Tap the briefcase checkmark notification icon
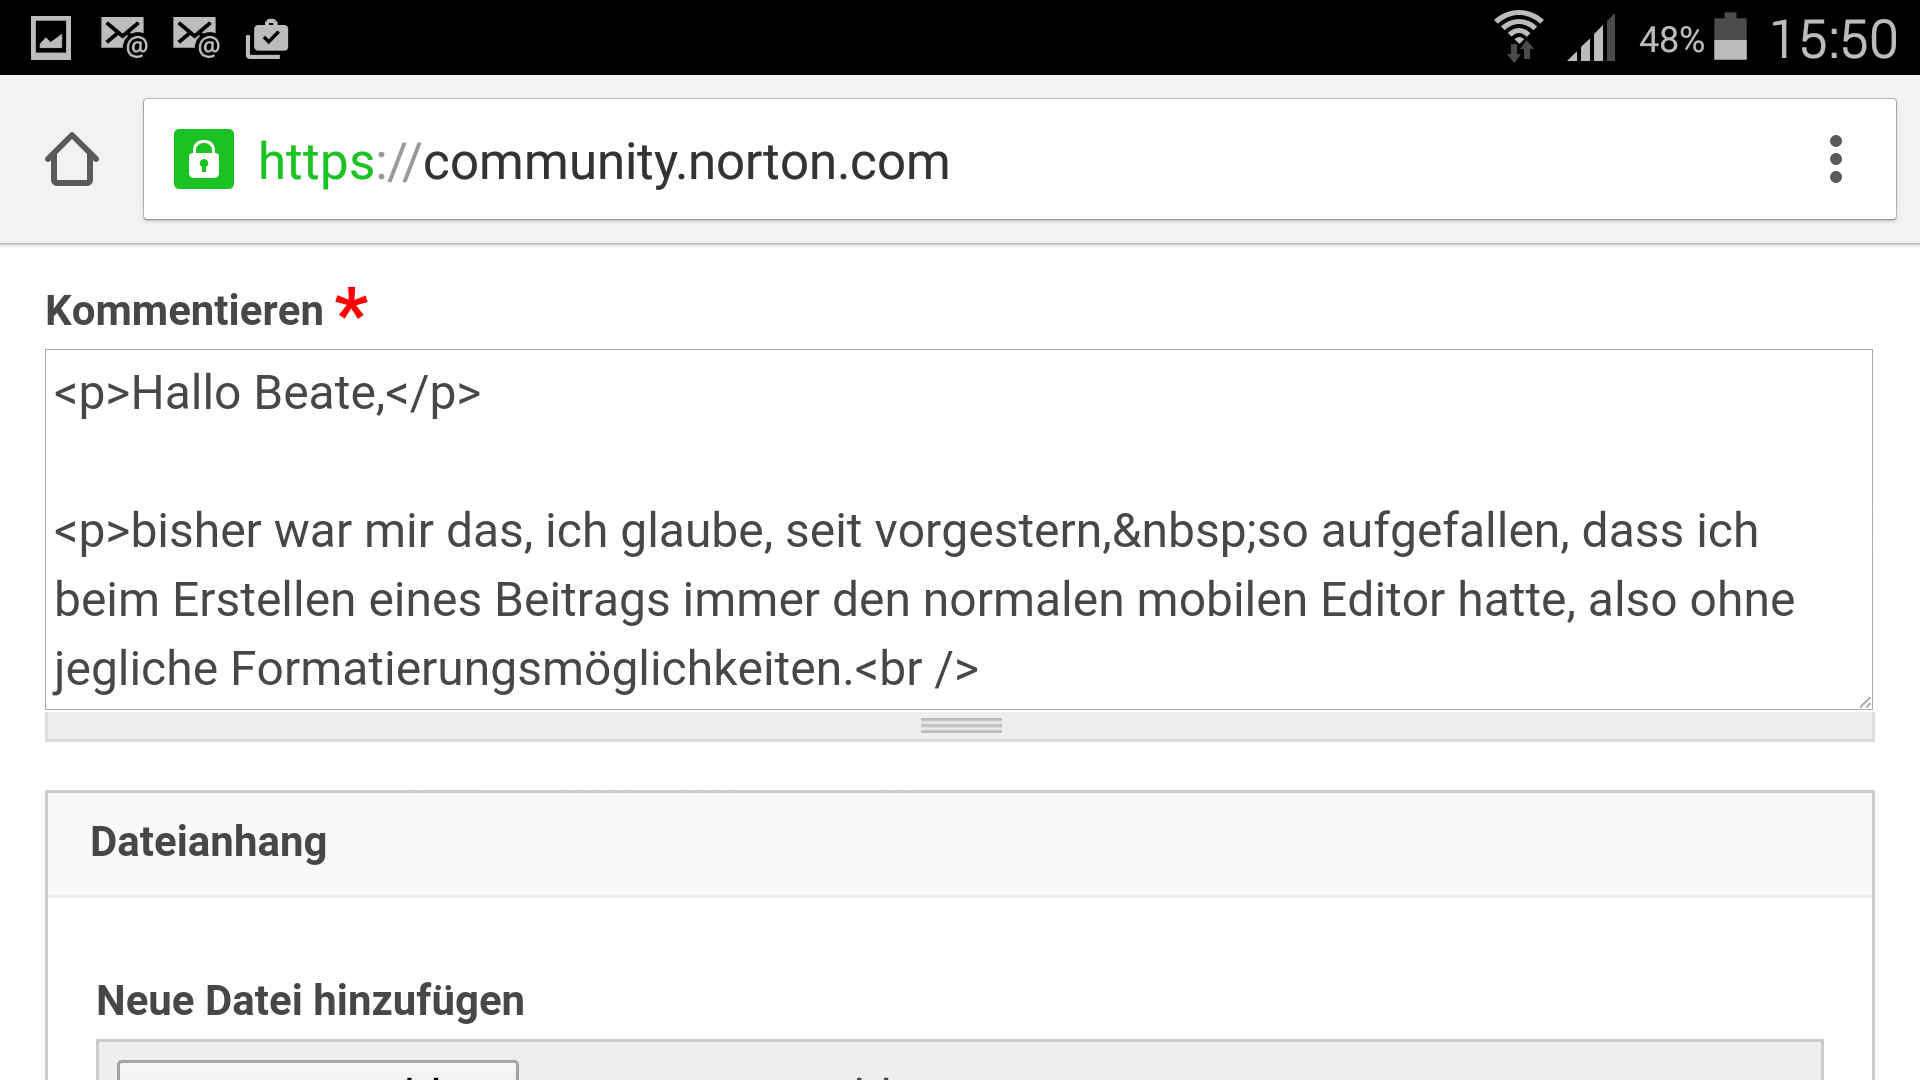This screenshot has height=1080, width=1920. pyautogui.click(x=267, y=39)
